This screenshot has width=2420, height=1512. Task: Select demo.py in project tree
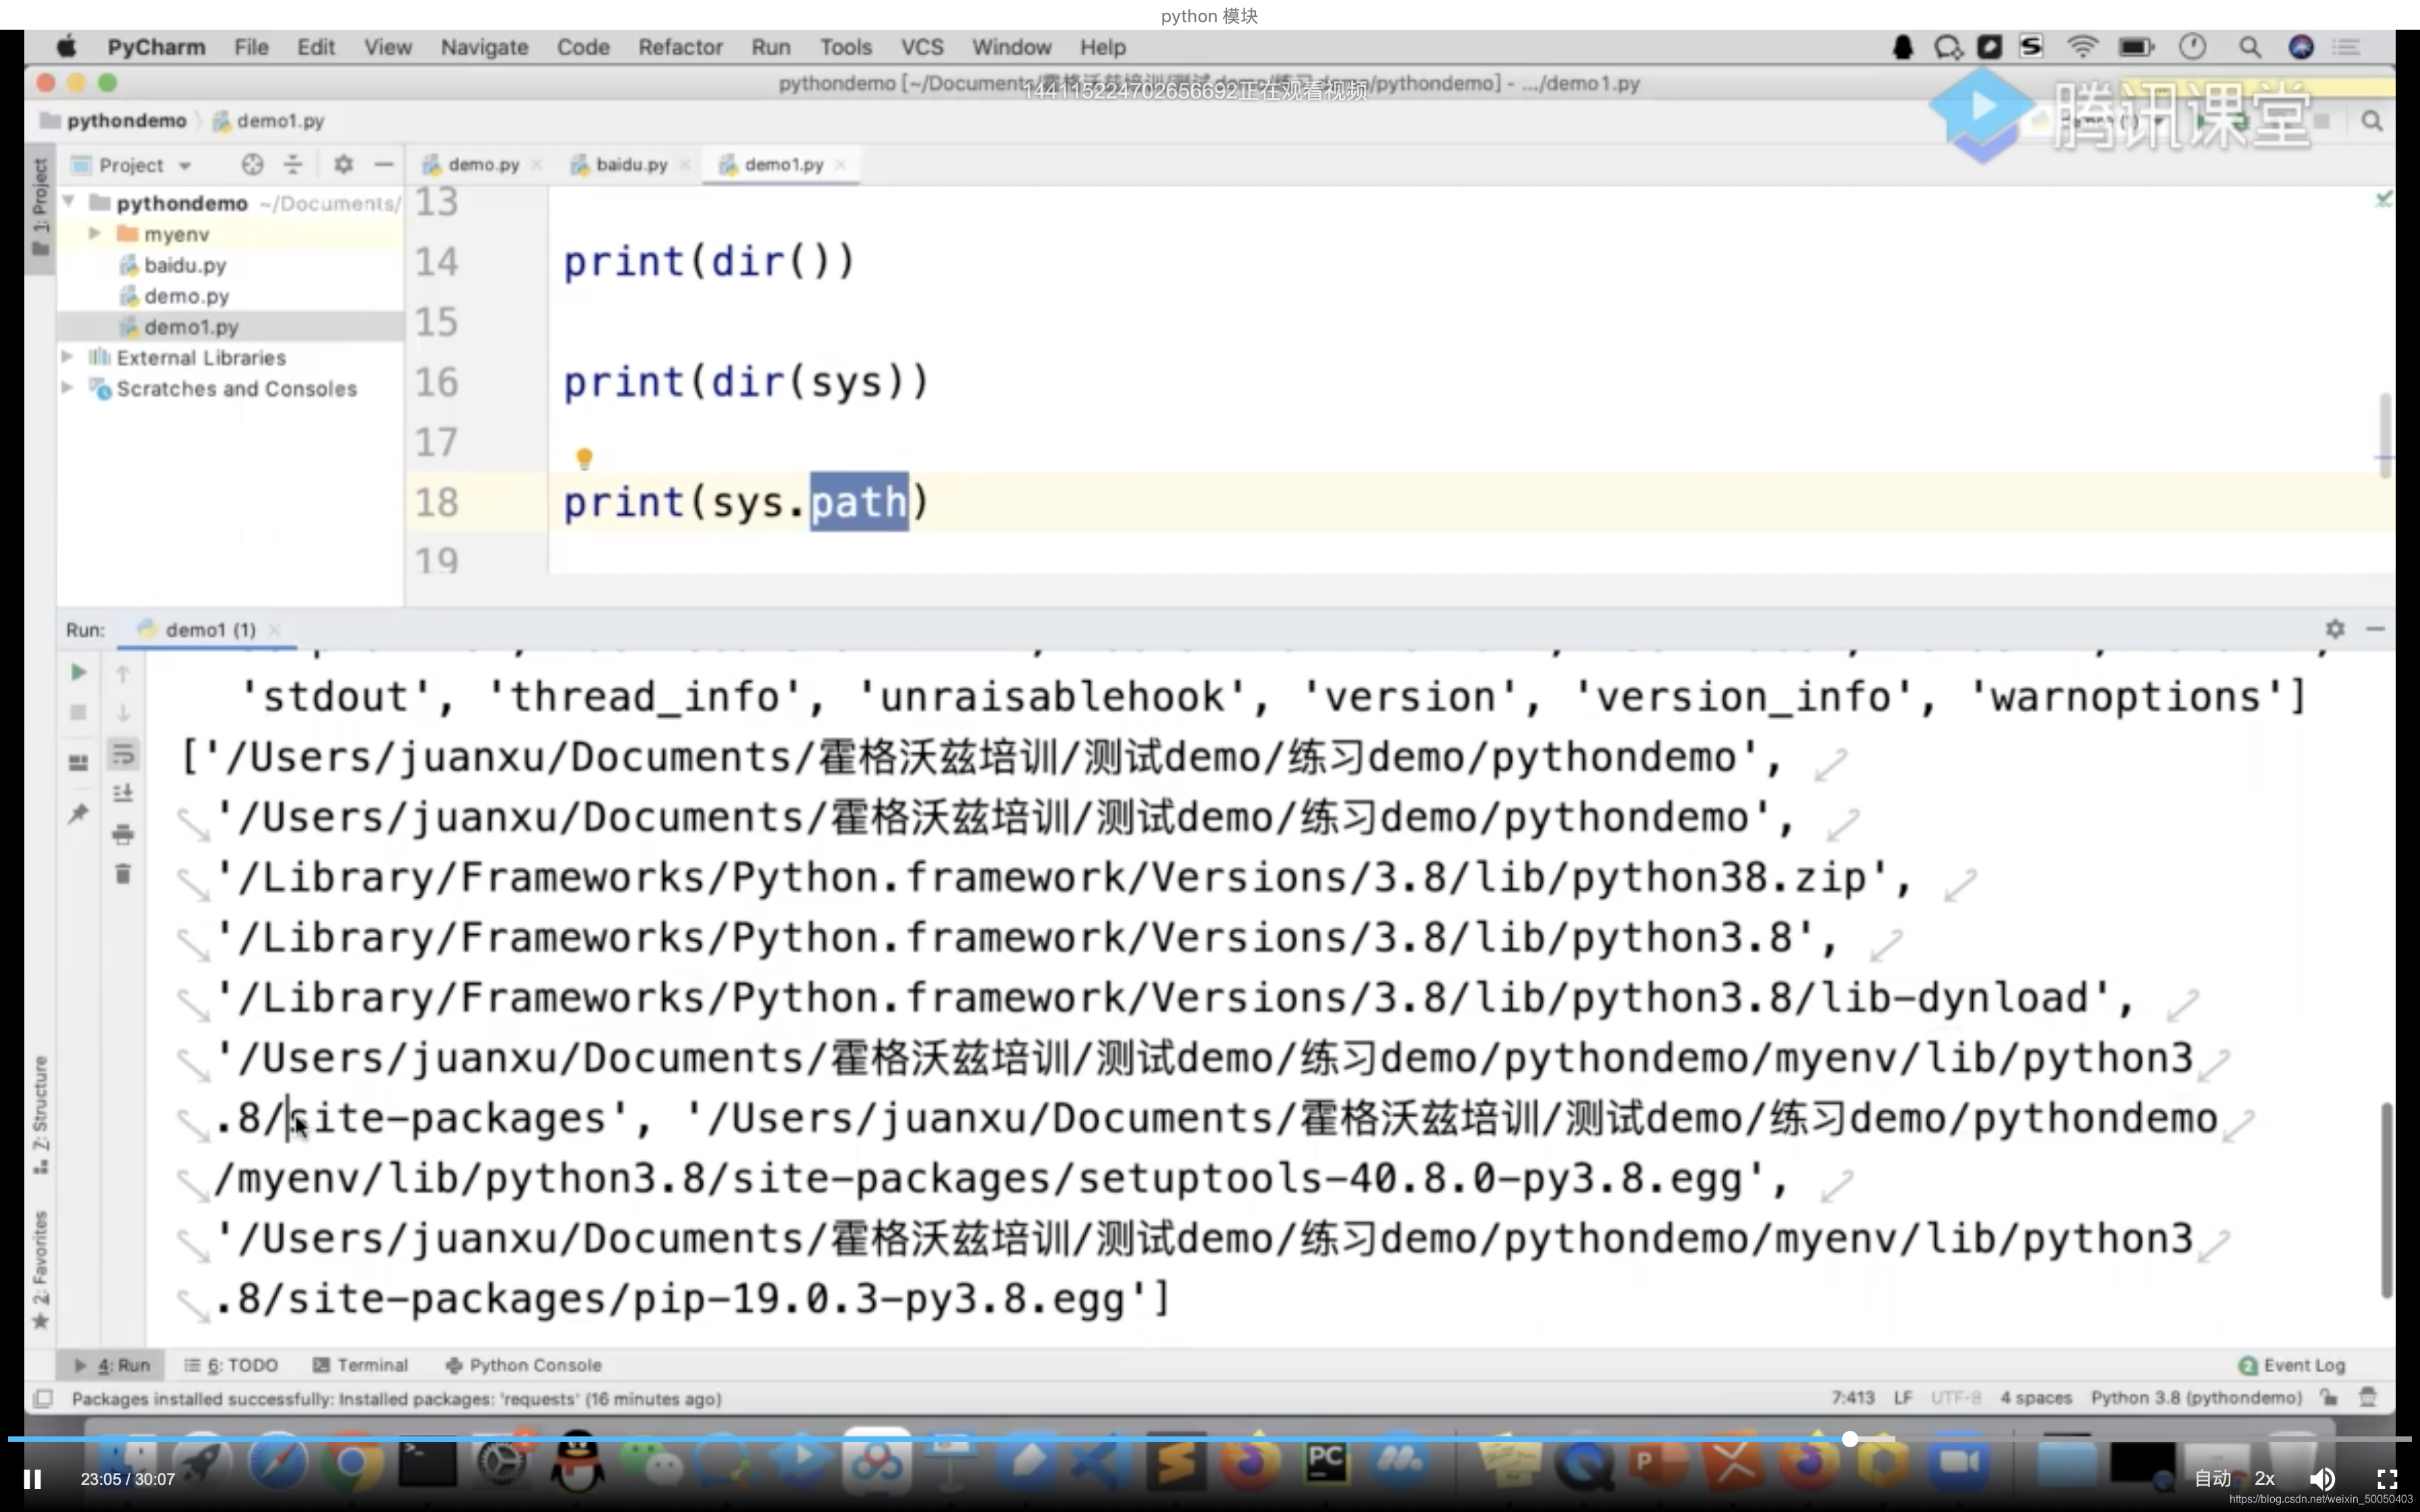tap(186, 296)
